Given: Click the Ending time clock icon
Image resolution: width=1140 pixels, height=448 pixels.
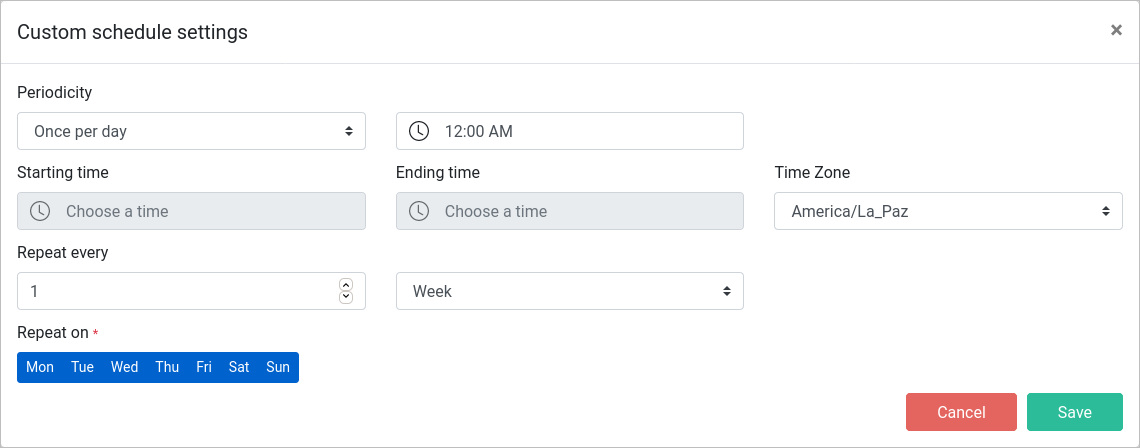Looking at the screenshot, I should (x=419, y=211).
